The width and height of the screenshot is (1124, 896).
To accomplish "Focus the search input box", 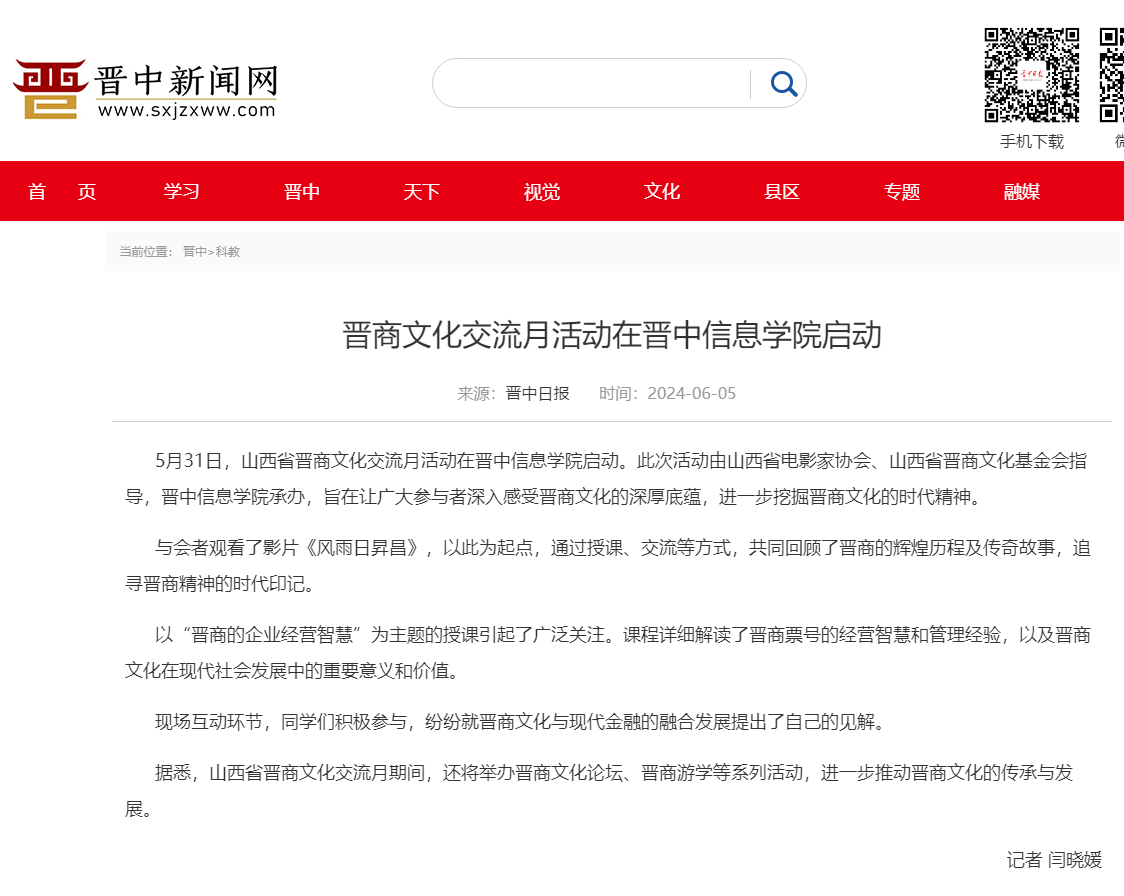I will [591, 84].
